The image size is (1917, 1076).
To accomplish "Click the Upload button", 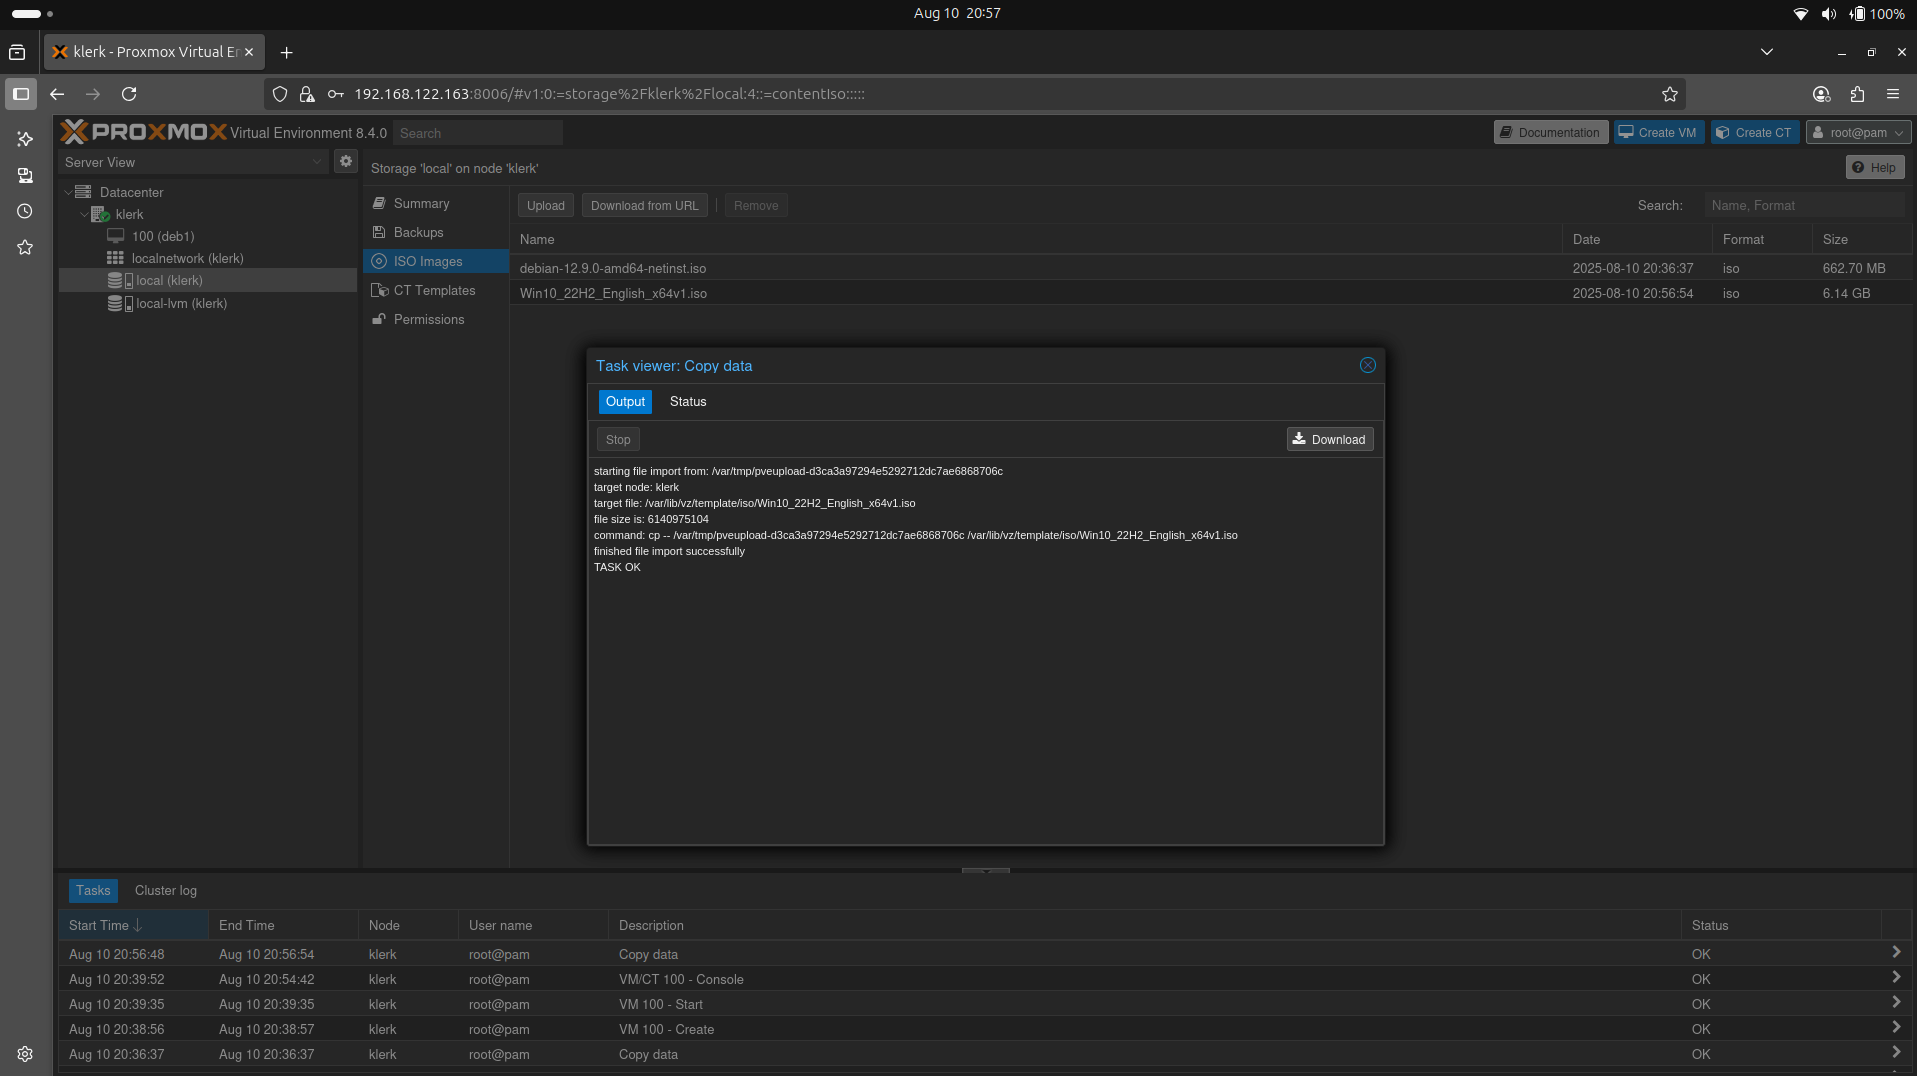I will pos(545,205).
